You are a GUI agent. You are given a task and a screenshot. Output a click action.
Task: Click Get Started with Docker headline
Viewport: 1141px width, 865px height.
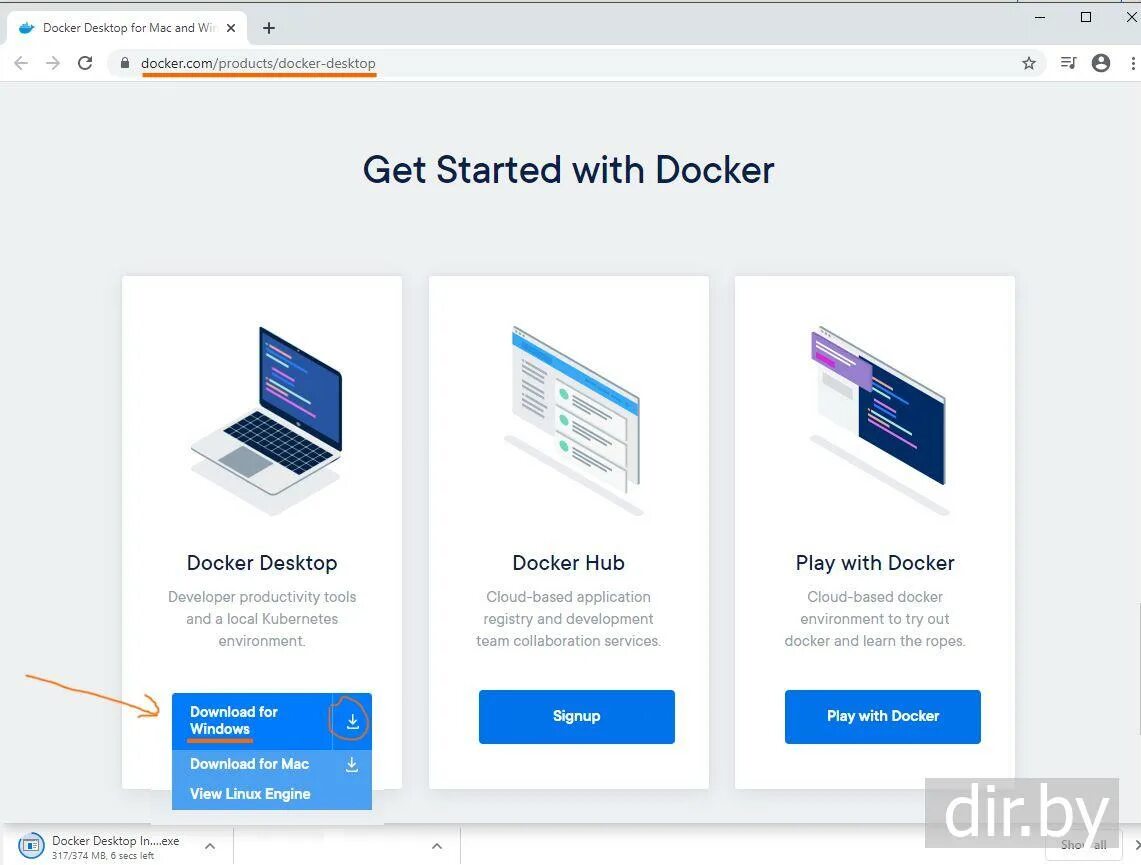point(568,170)
